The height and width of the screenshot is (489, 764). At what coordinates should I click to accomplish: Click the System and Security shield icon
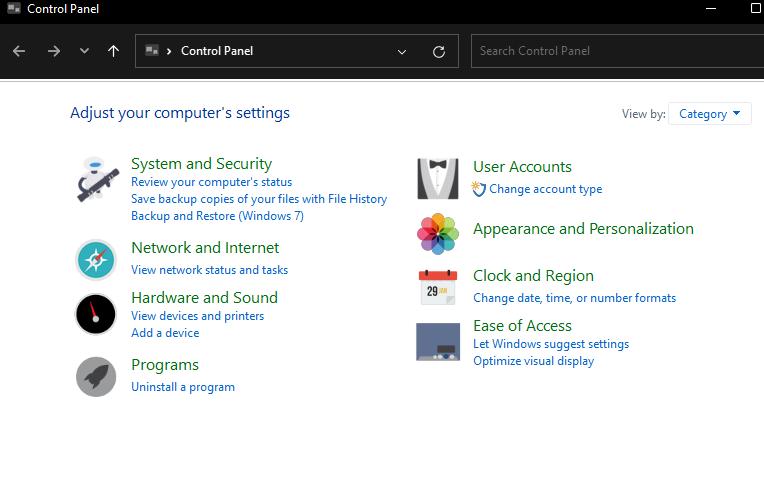click(97, 179)
